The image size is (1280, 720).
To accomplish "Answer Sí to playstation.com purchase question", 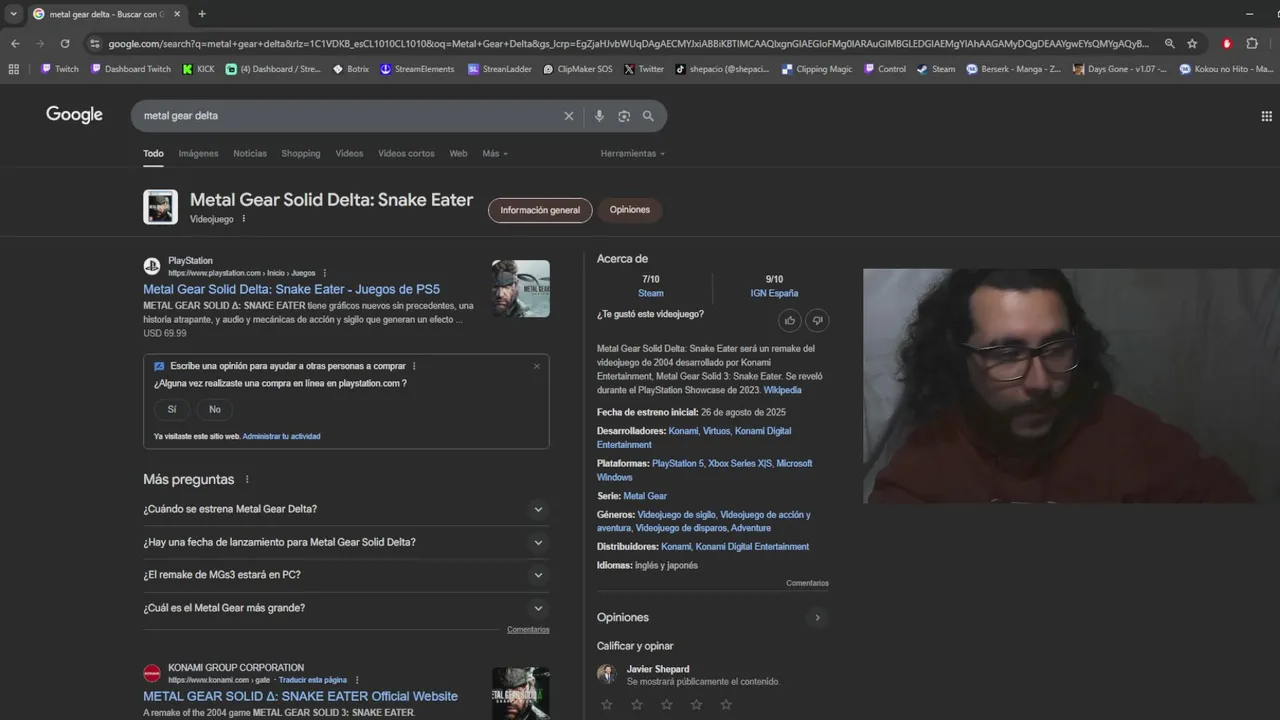I will (x=172, y=409).
